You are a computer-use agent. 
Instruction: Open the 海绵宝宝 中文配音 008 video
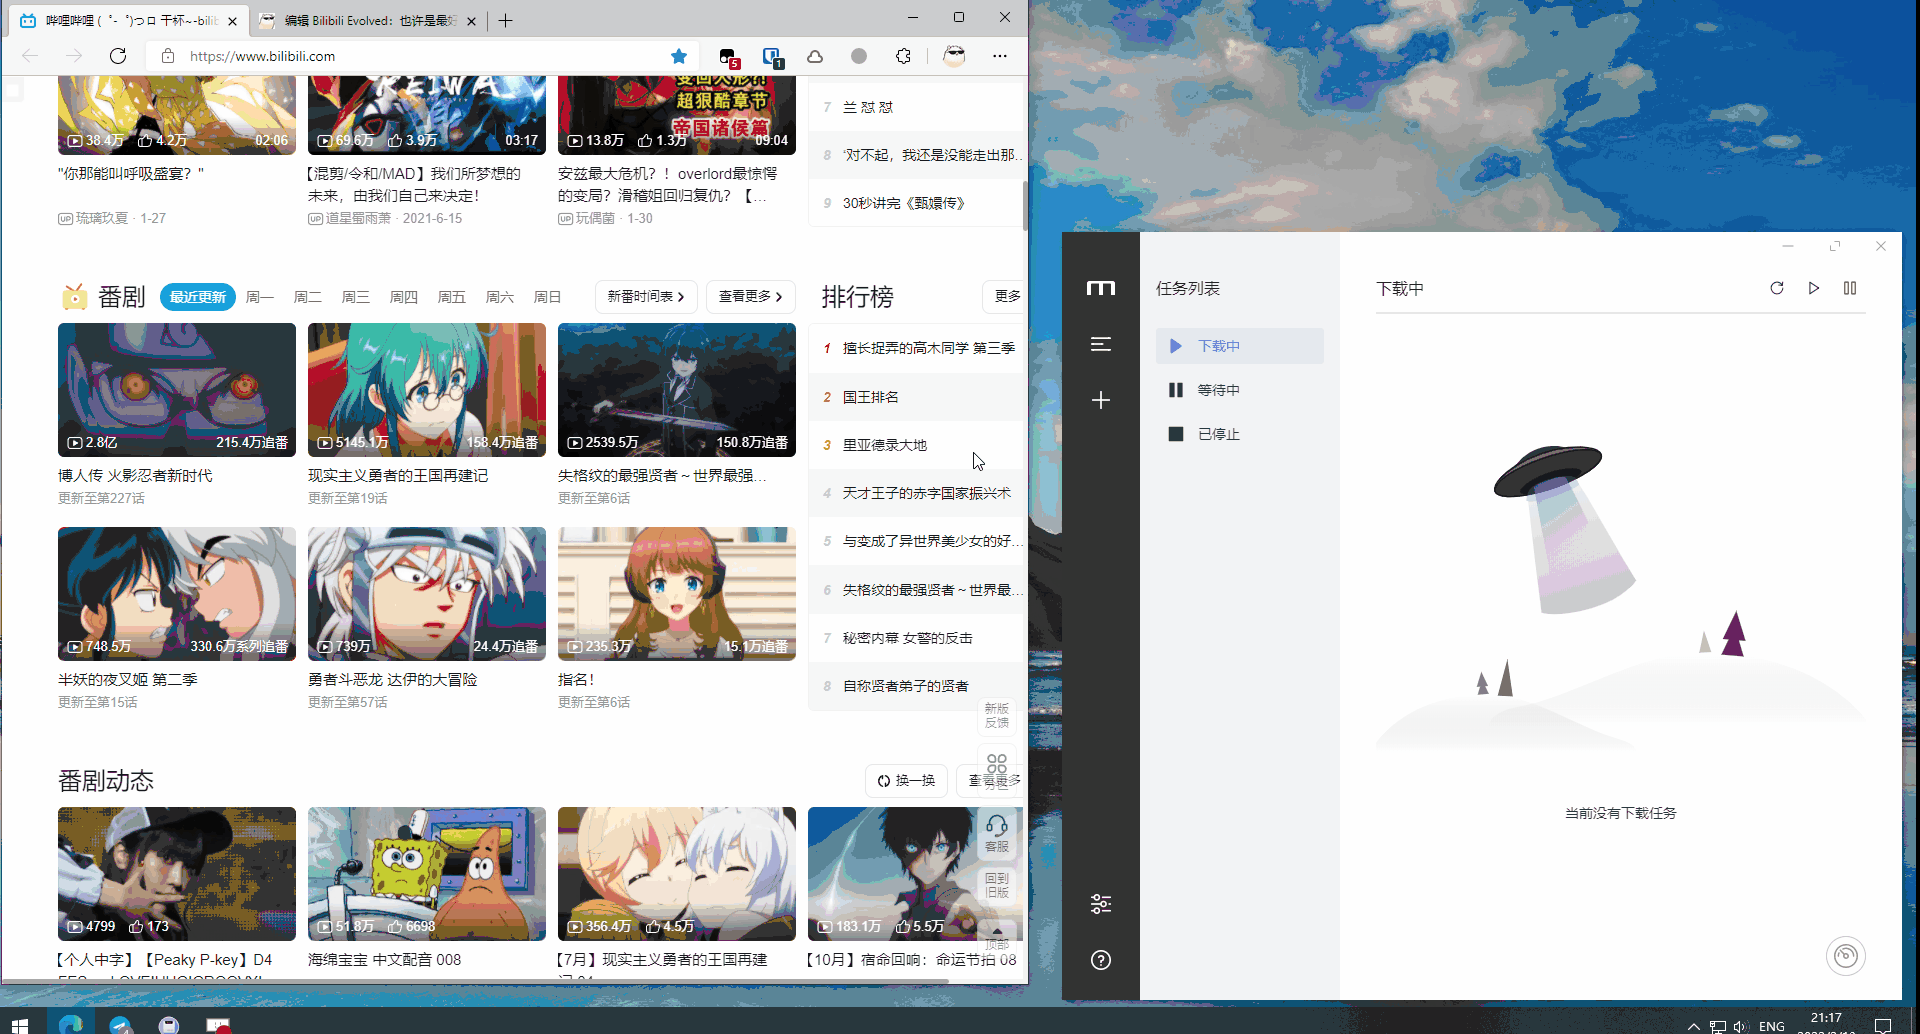pos(427,874)
